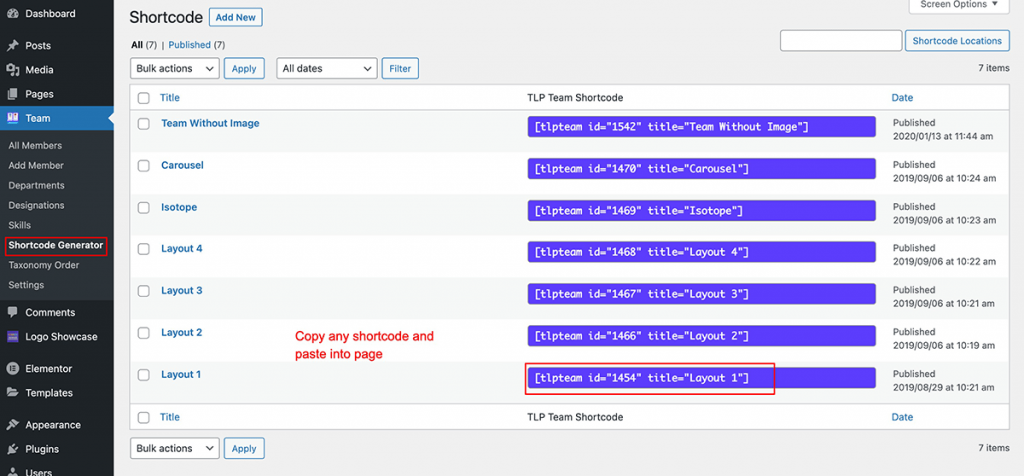Open the bottom Bulk actions dropdown
Screen dimensions: 1024x476
pyautogui.click(x=175, y=449)
